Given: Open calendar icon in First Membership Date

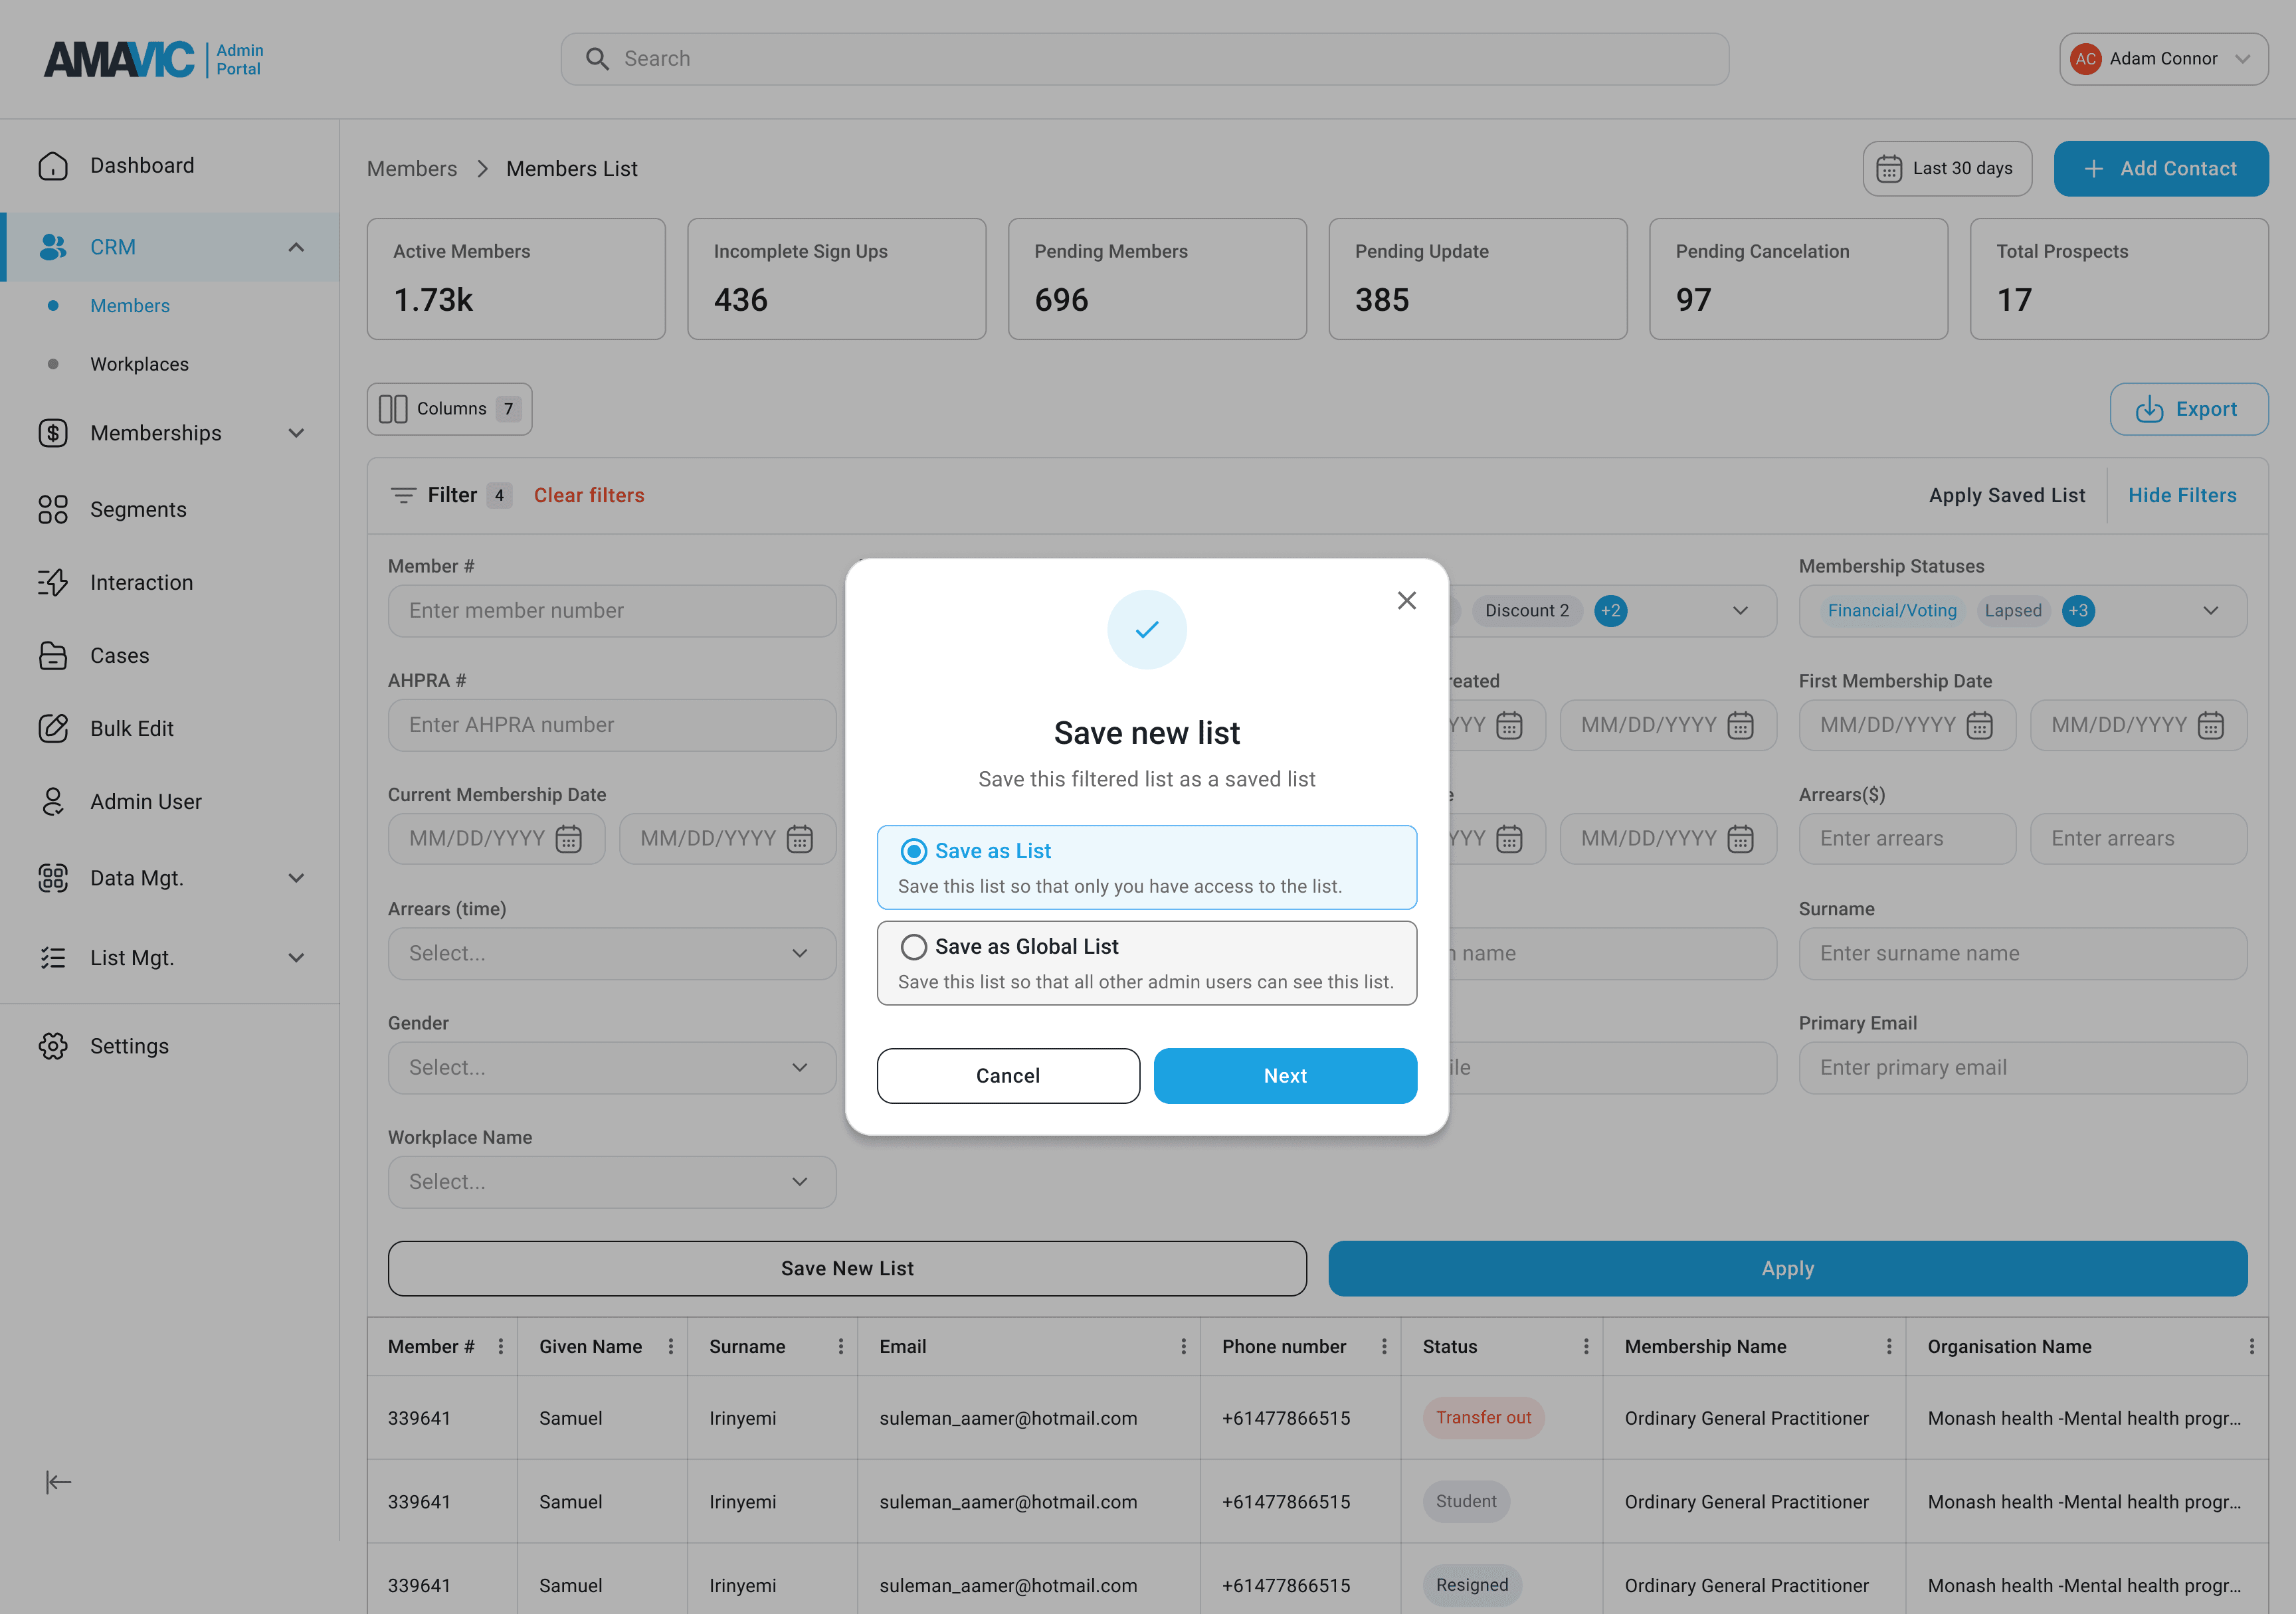Looking at the screenshot, I should (1979, 725).
